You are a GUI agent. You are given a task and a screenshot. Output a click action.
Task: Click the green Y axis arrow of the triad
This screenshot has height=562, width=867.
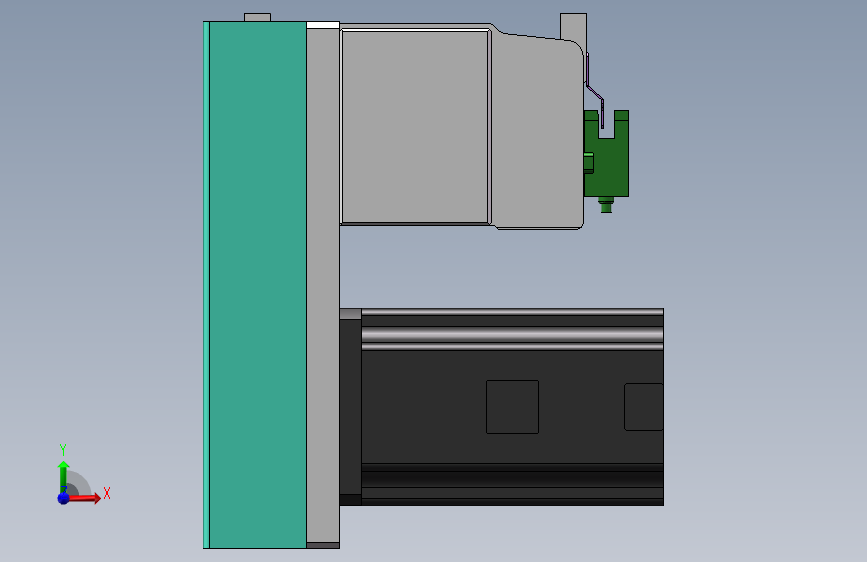[x=63, y=475]
